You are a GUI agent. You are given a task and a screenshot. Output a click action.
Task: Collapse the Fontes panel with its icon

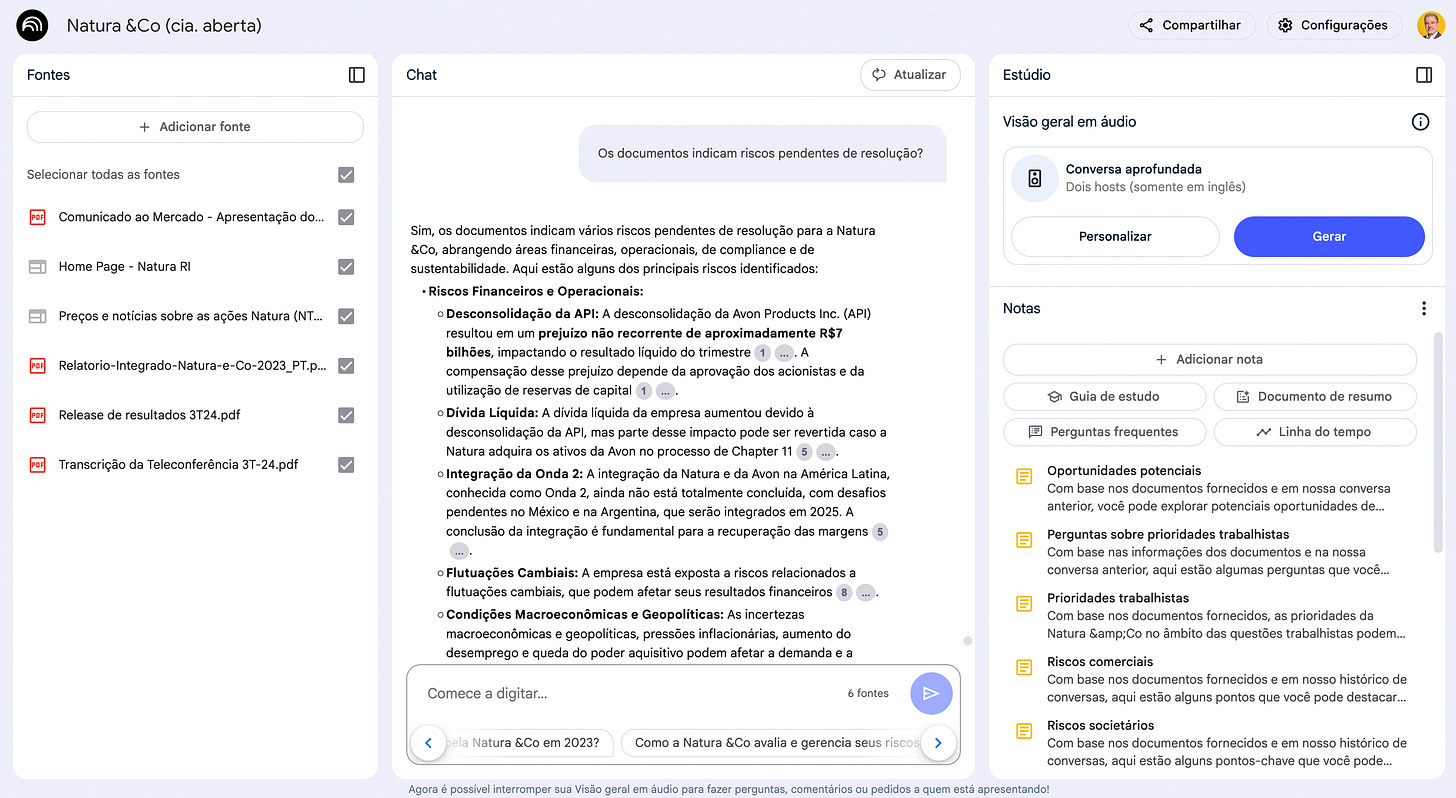[357, 75]
